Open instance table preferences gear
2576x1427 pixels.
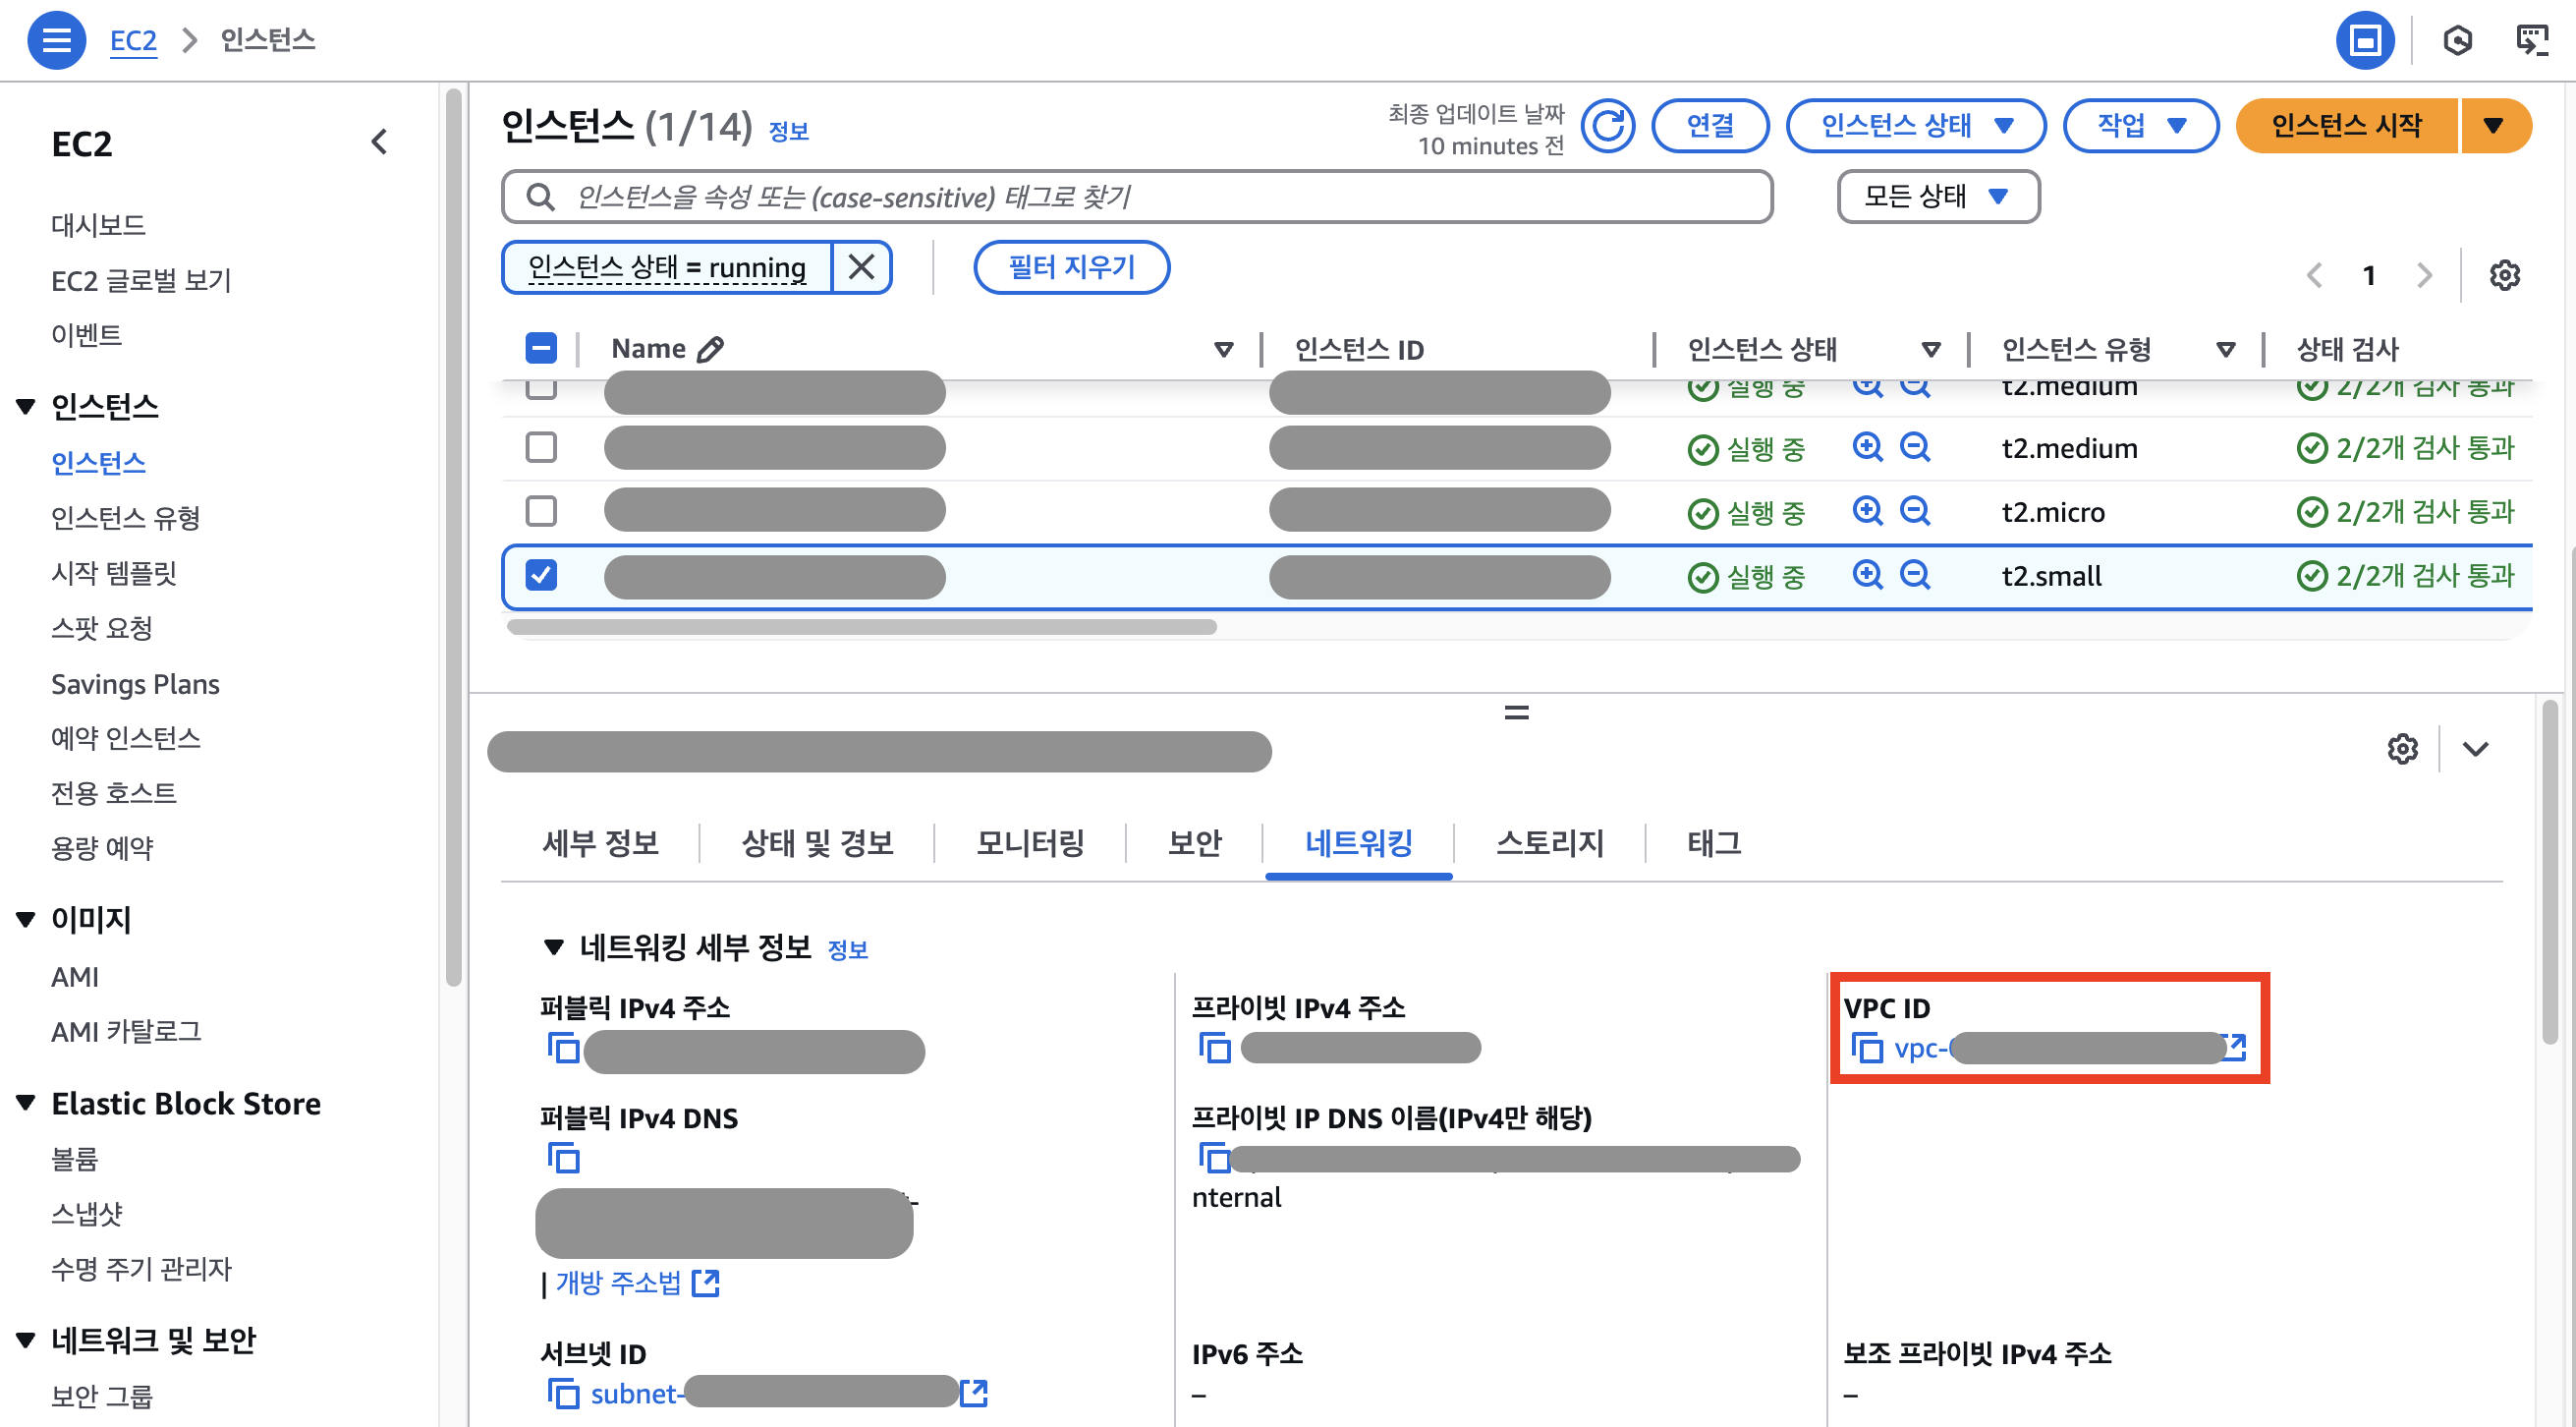click(x=2504, y=275)
